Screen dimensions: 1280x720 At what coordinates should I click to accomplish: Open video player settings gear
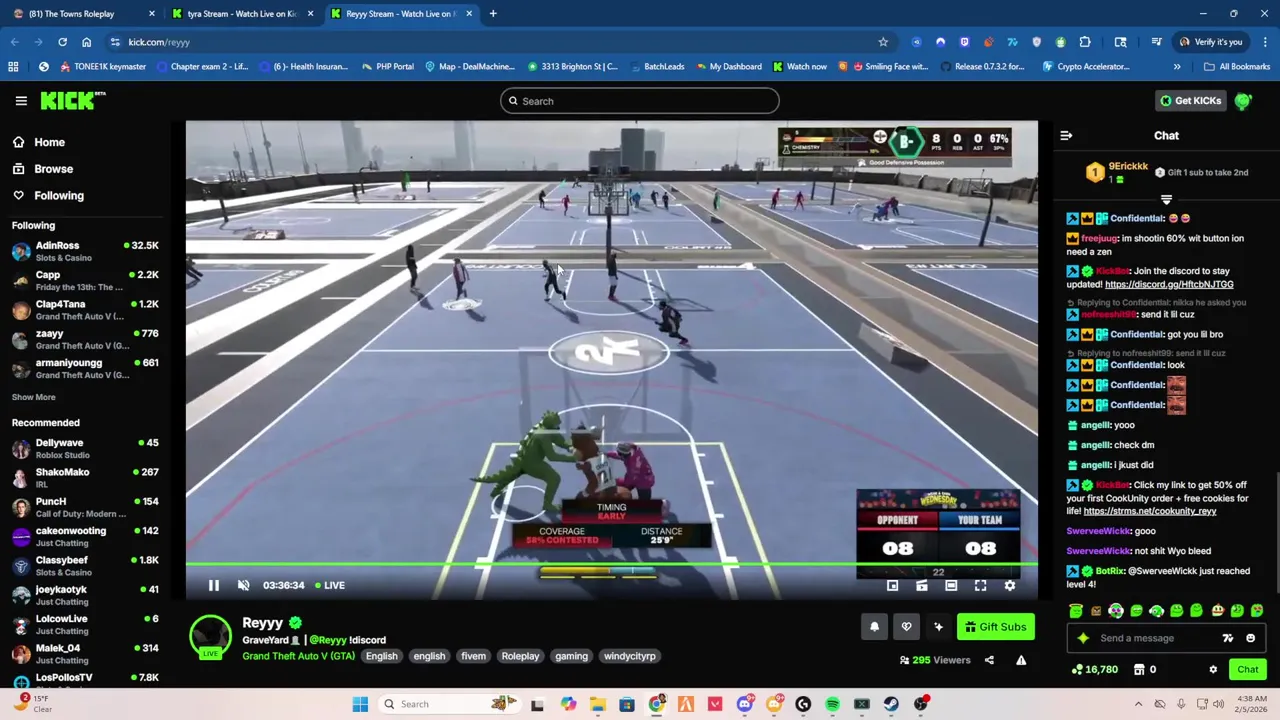tap(1010, 586)
